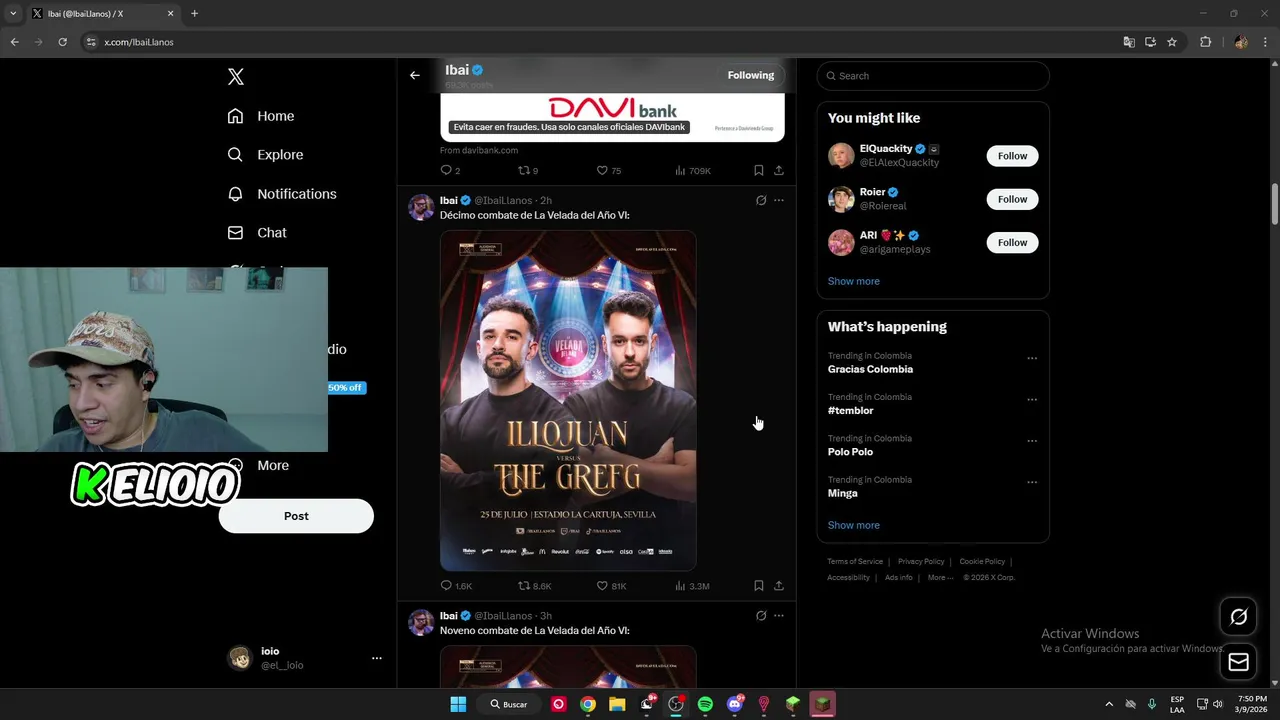The image size is (1280, 720).
Task: Click Terms of Service footer link
Action: tap(855, 562)
